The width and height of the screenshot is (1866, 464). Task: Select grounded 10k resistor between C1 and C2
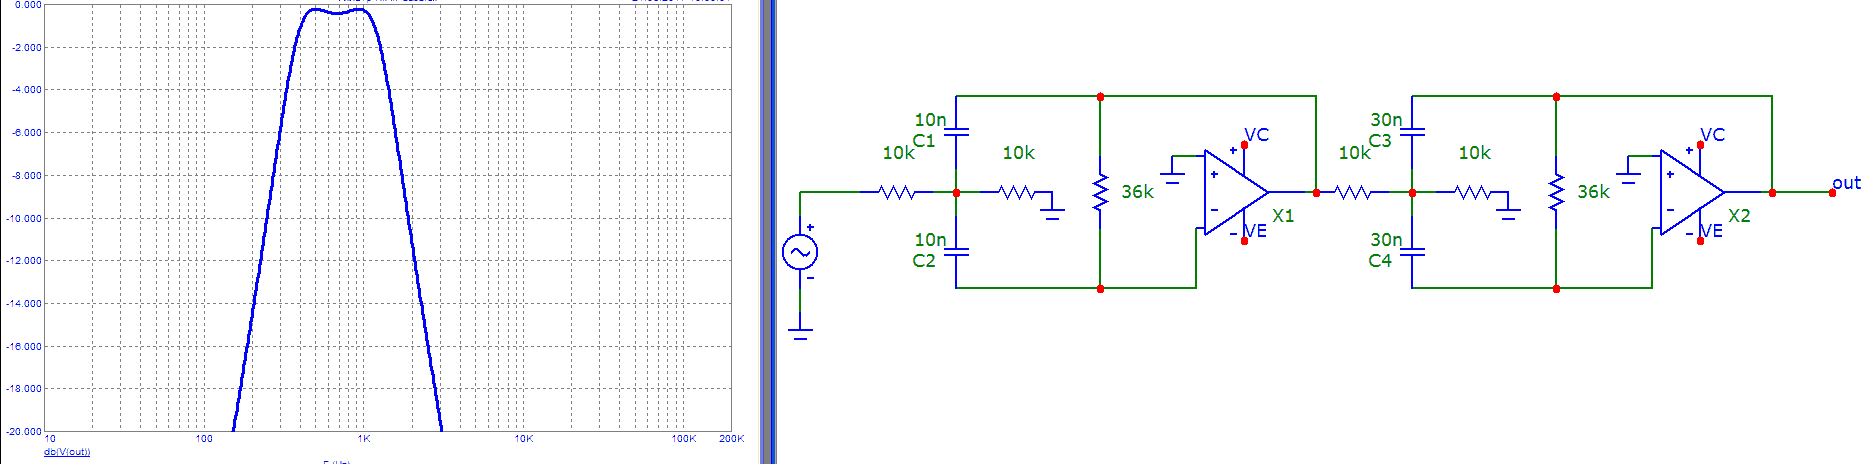click(1017, 192)
